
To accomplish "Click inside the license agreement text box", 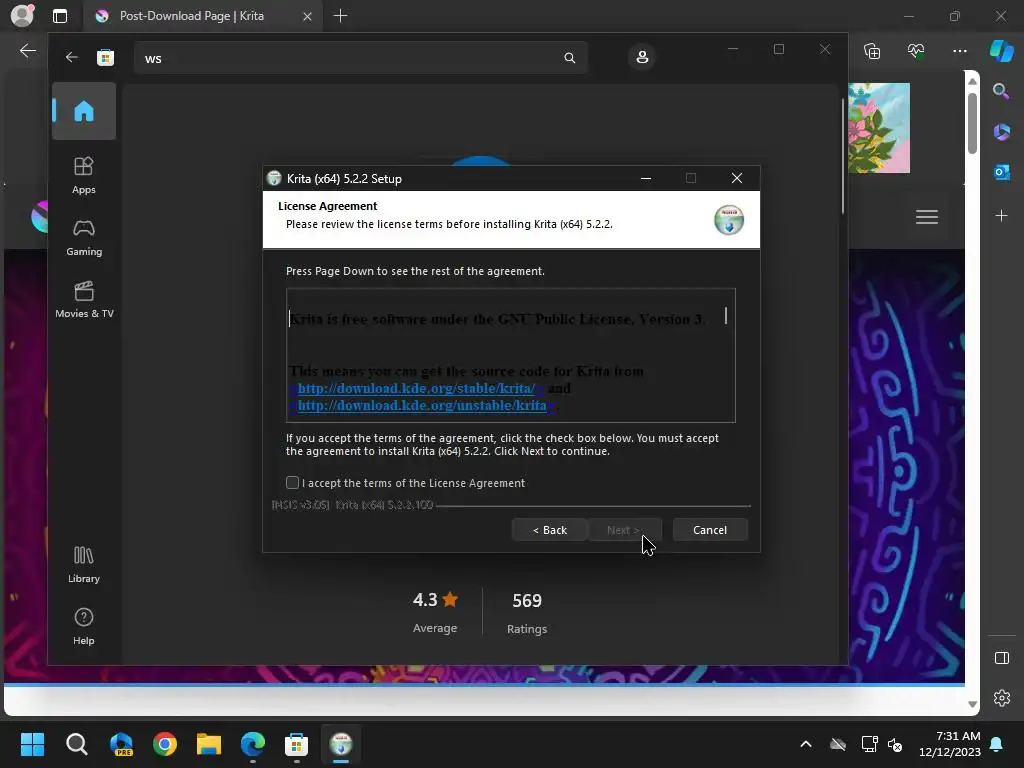I will click(x=511, y=355).
